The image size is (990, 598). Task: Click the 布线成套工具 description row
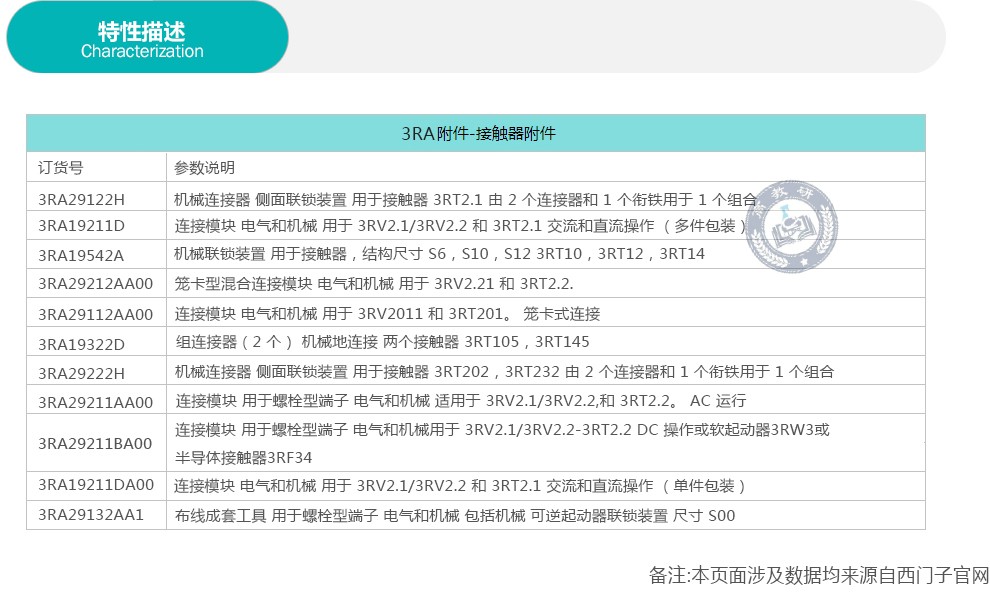coord(454,515)
